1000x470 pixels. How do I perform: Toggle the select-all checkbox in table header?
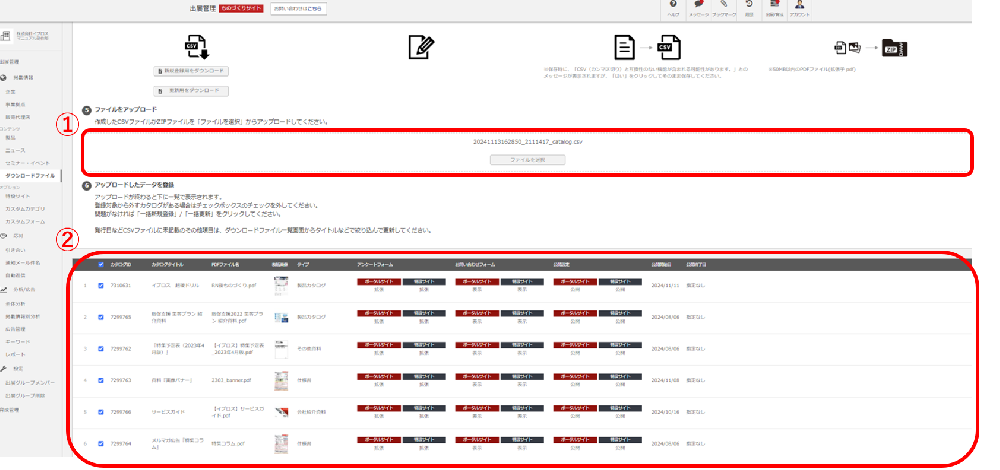101,265
